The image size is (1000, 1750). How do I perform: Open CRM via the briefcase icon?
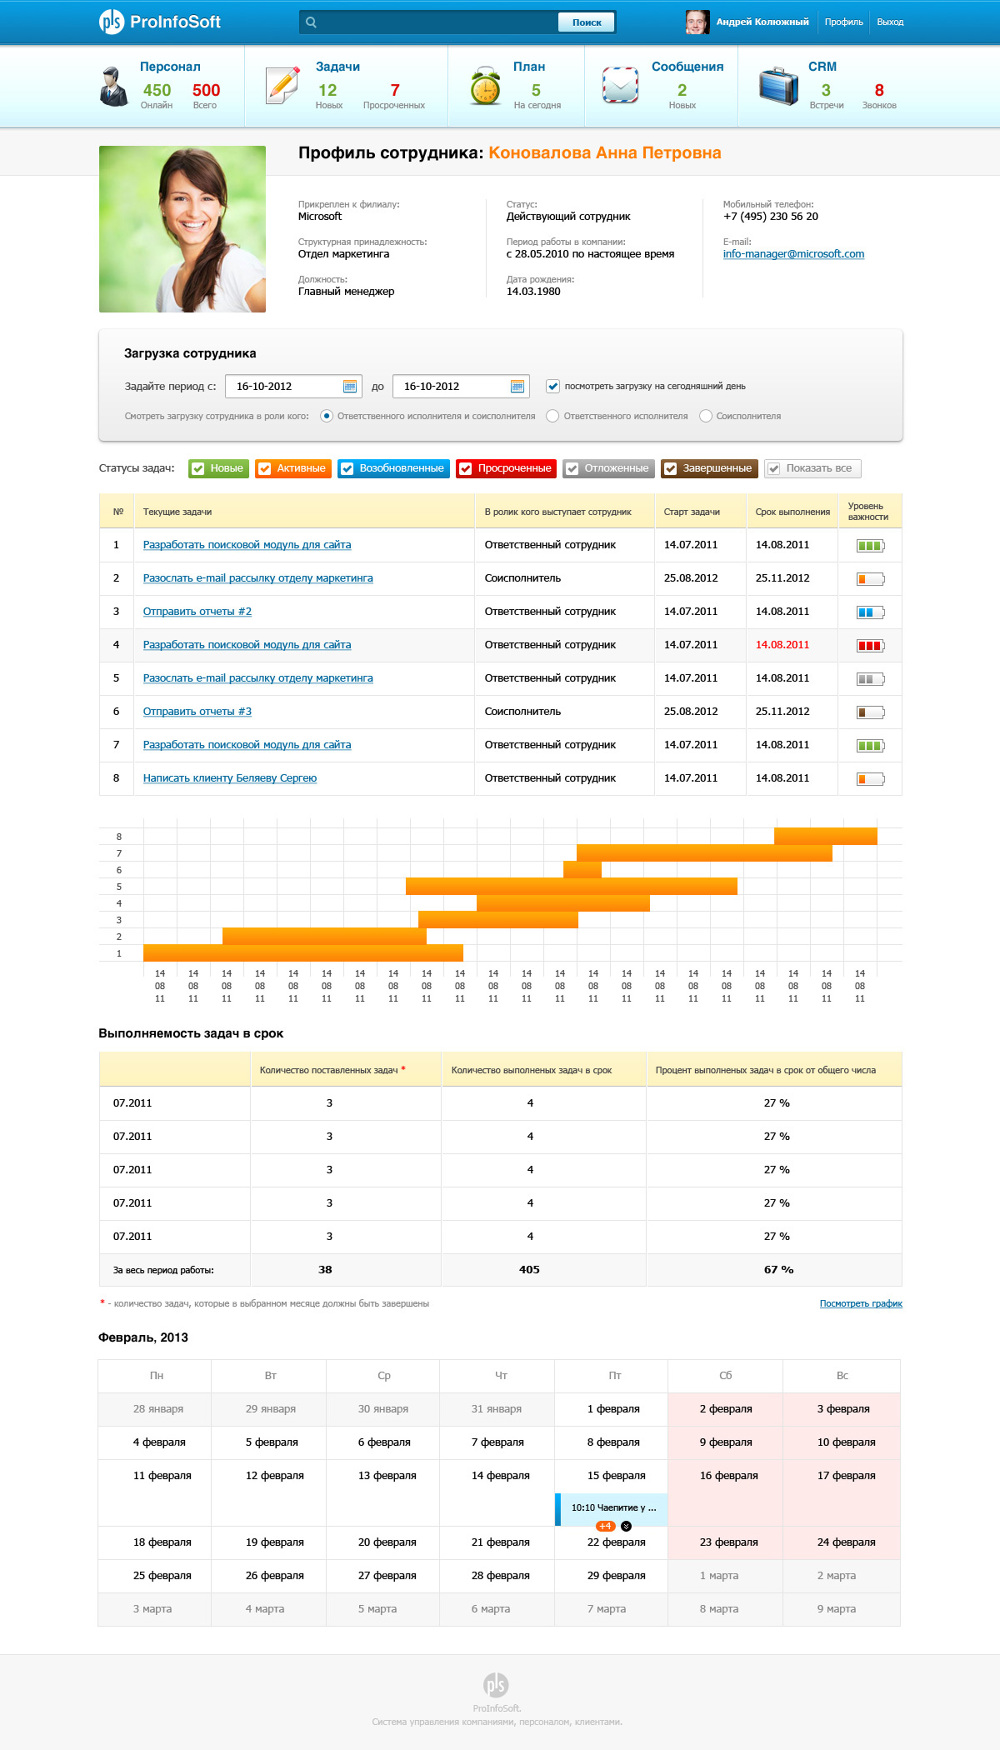pos(778,86)
